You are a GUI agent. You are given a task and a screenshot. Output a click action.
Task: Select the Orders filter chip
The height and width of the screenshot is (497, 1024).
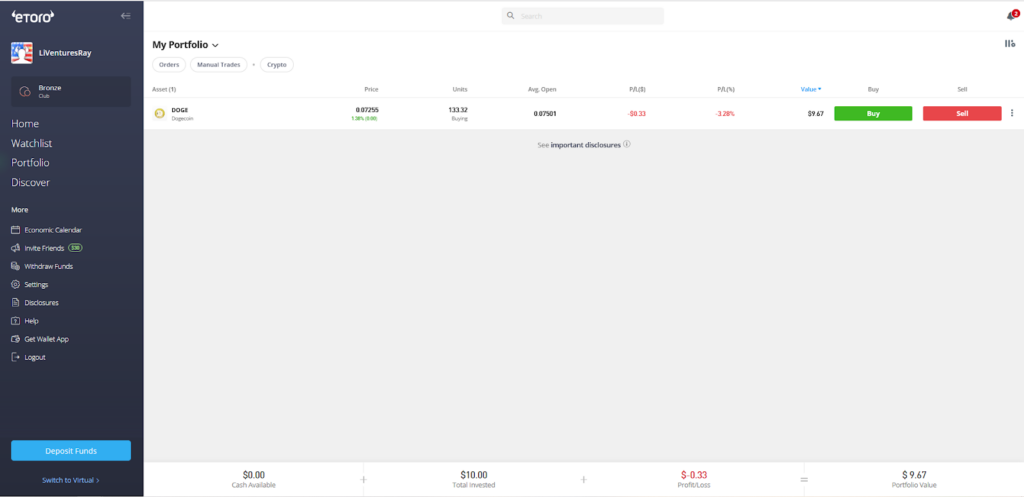pyautogui.click(x=169, y=65)
